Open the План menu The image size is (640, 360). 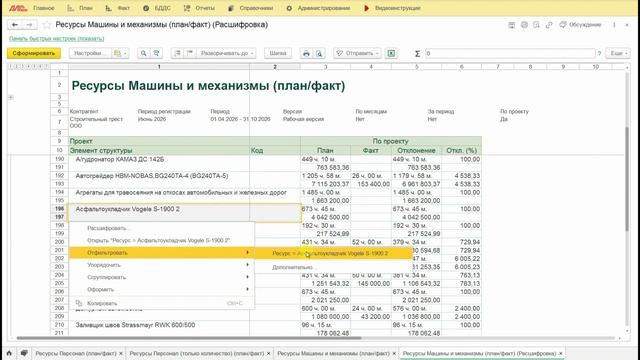(x=80, y=8)
